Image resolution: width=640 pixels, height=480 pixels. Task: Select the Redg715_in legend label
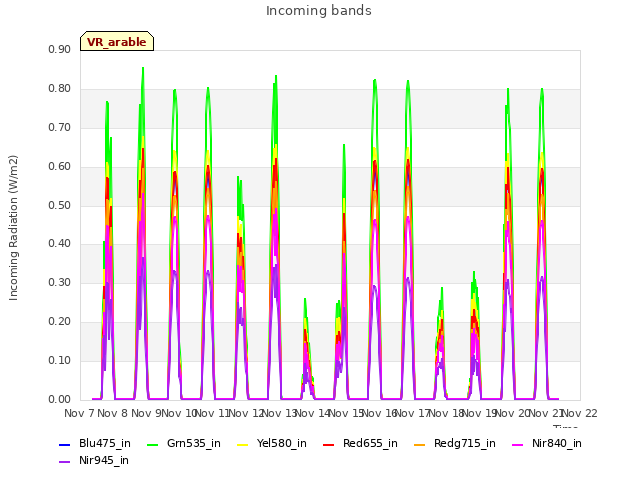click(x=465, y=444)
